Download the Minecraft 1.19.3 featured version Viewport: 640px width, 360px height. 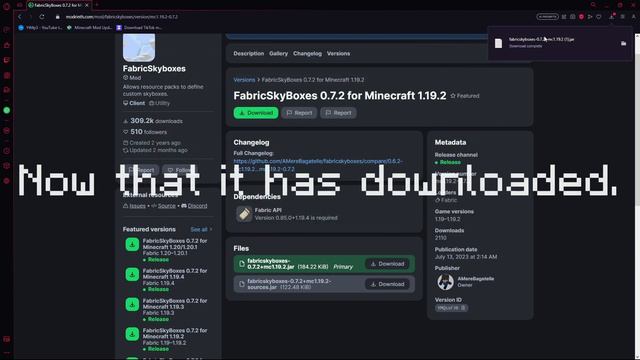(x=132, y=304)
